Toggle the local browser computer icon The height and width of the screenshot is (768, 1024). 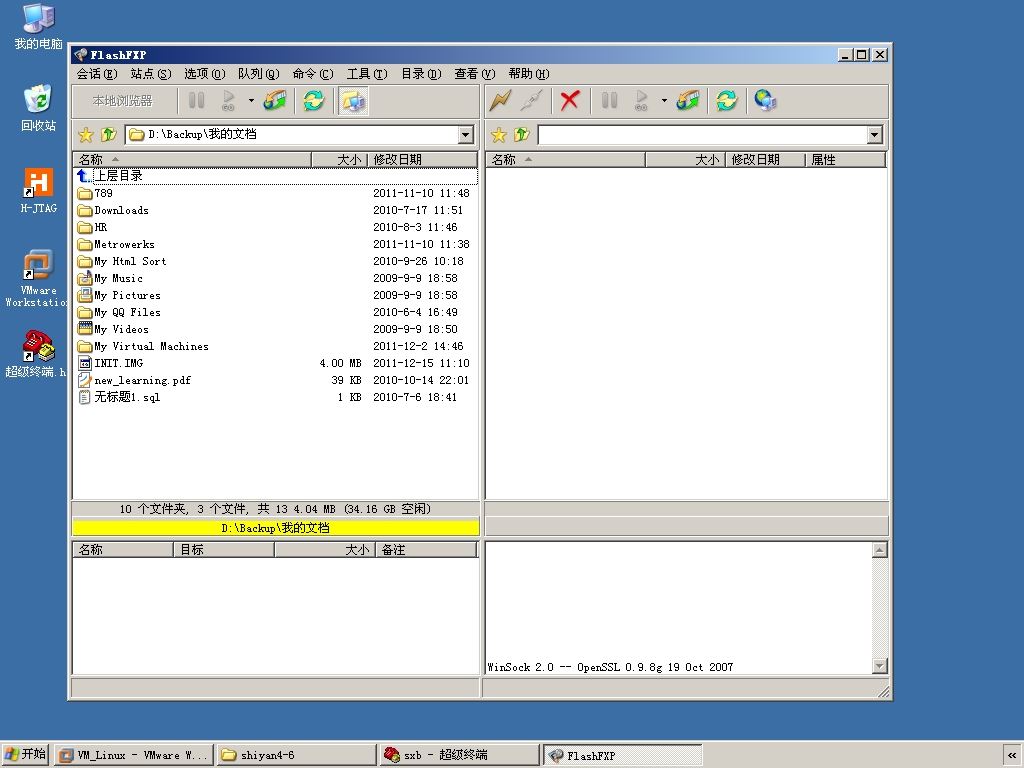(353, 101)
